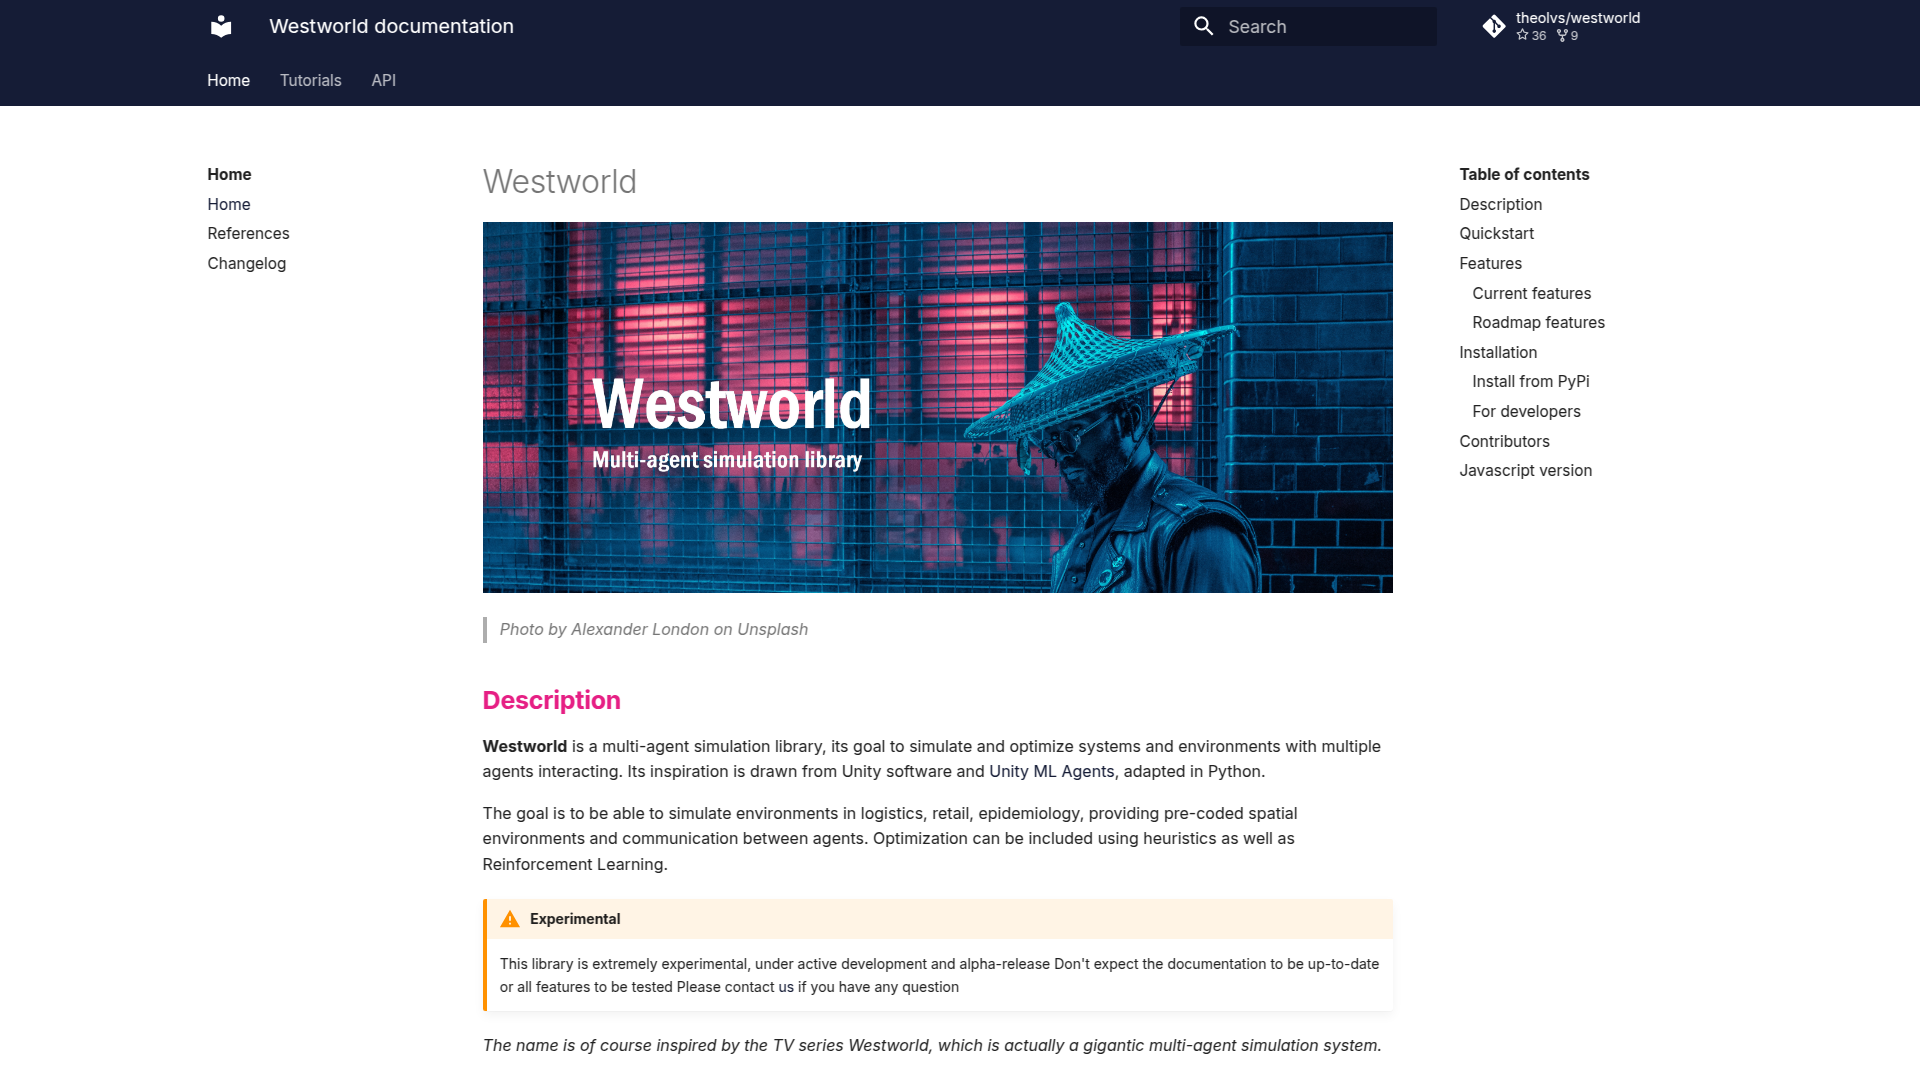Screen dimensions: 1920x1080
Task: Toggle the References sidebar item
Action: coord(249,235)
